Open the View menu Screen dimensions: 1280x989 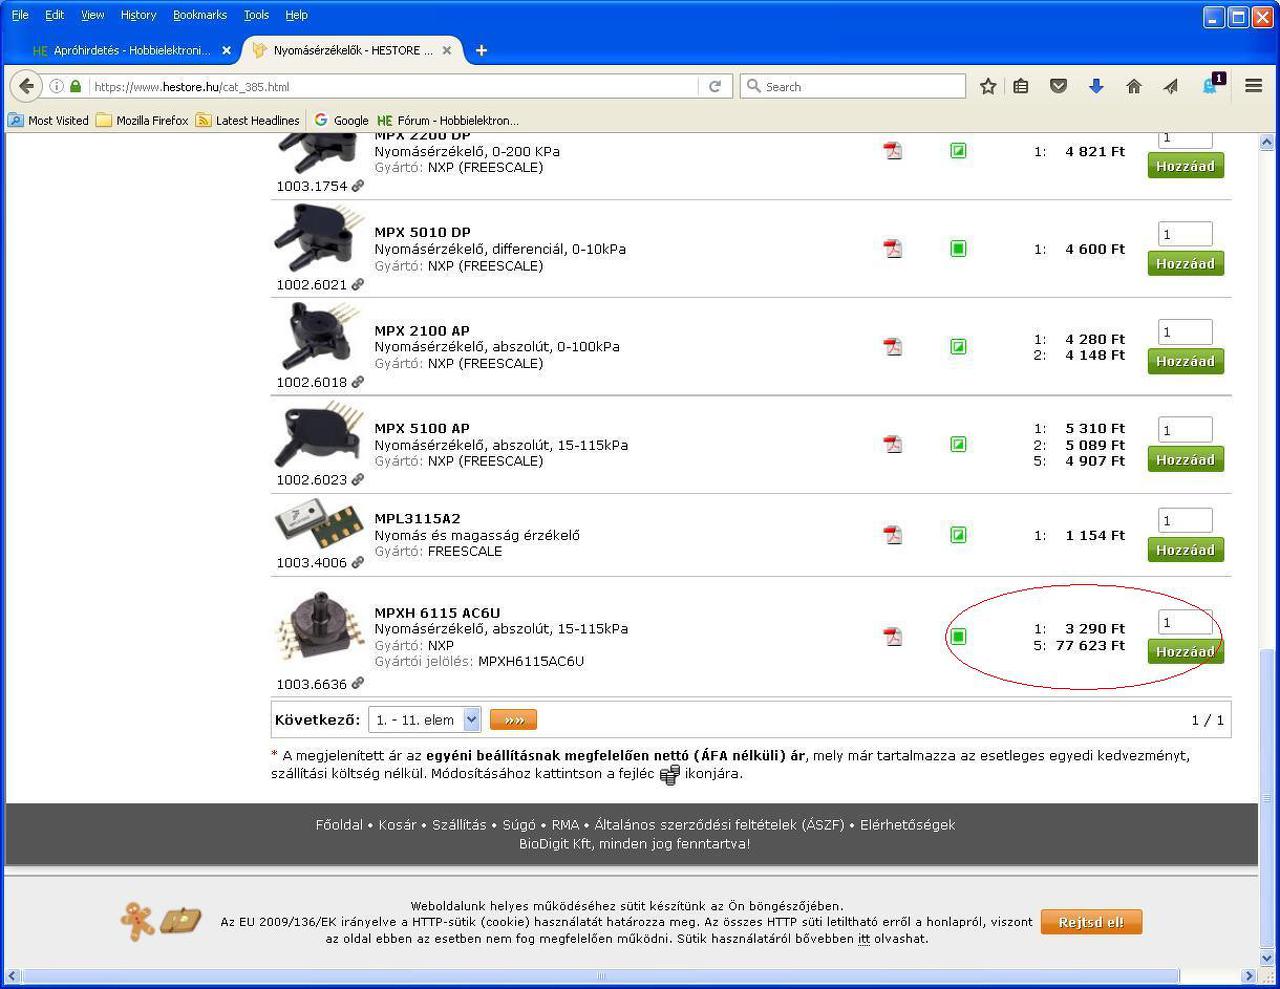[93, 15]
